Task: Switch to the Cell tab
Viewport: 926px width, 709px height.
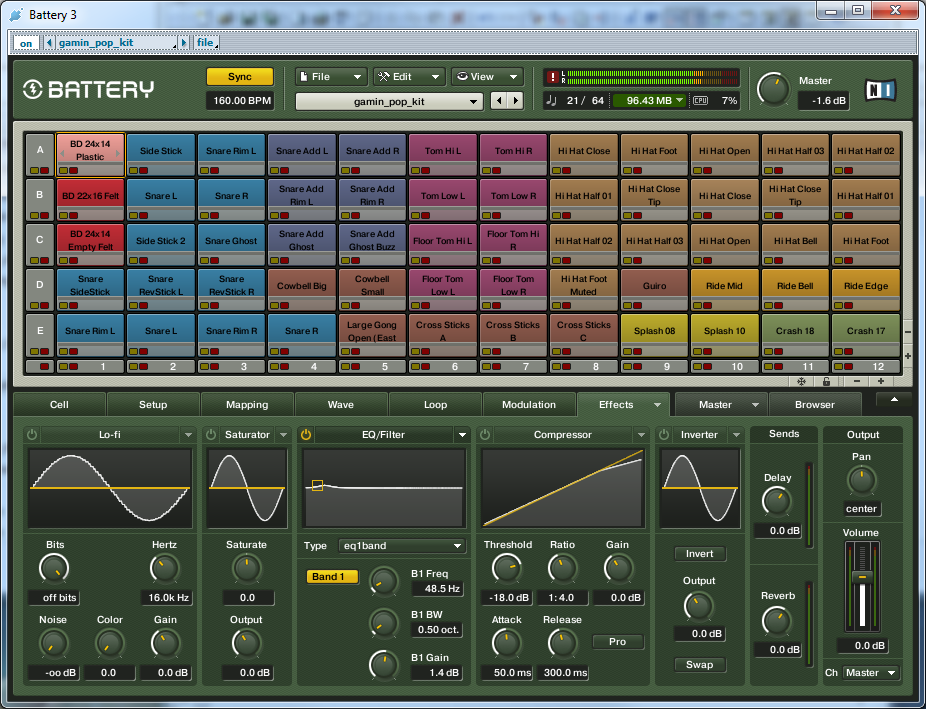Action: [59, 404]
